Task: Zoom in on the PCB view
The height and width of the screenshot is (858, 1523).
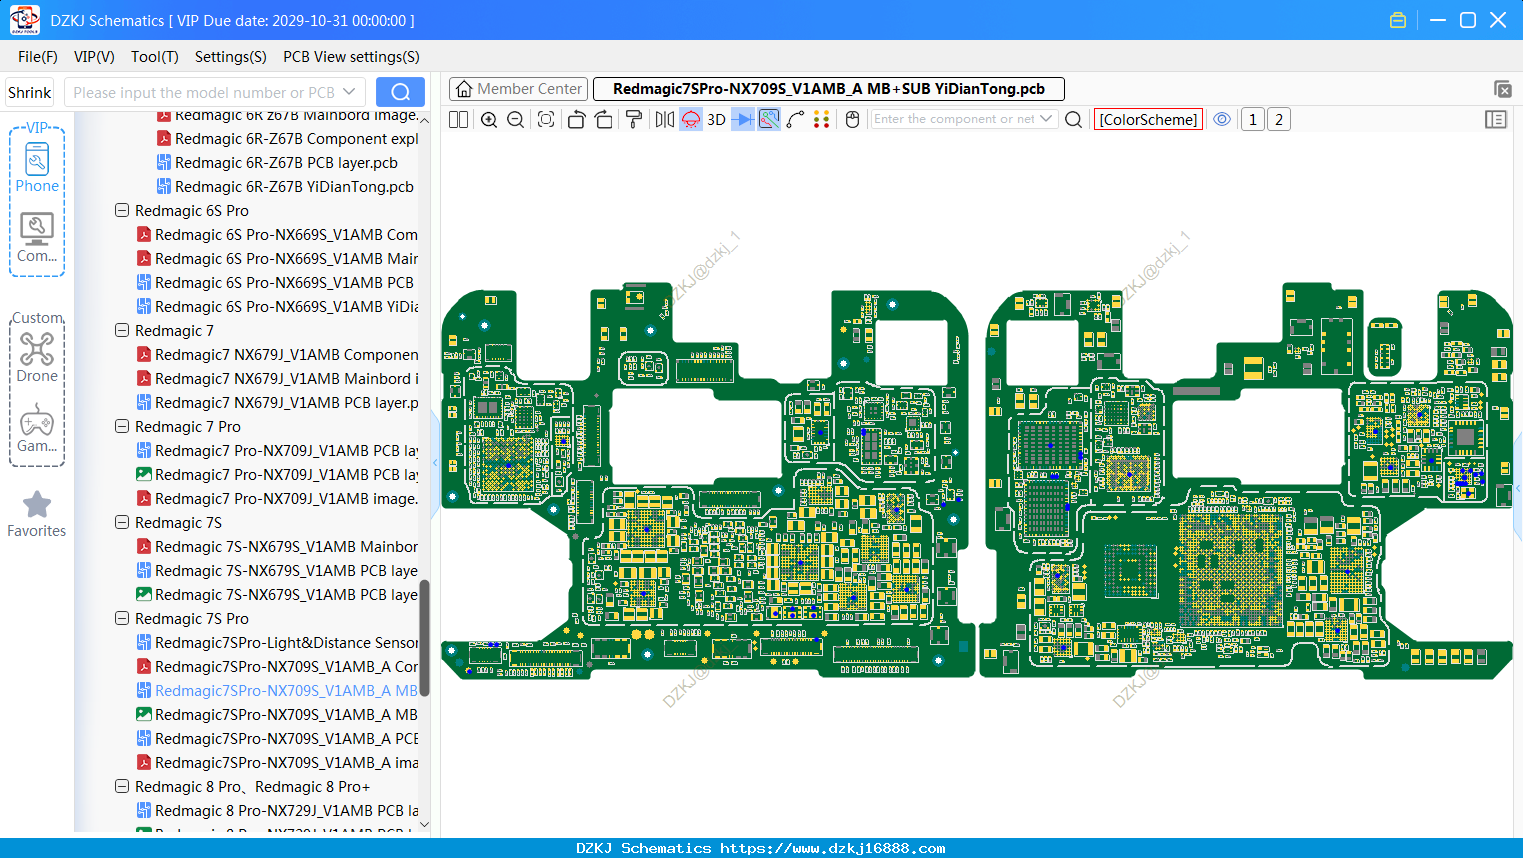Action: click(x=489, y=120)
